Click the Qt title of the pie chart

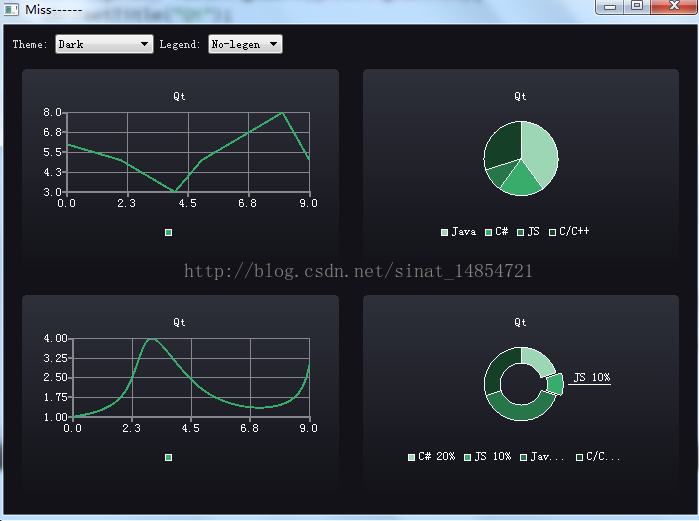[520, 96]
